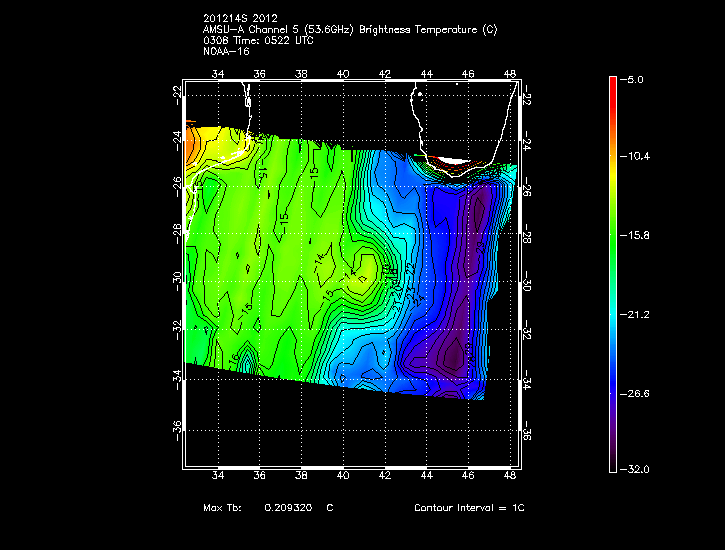Click the NOAA-16 satellite label
Screen dimensions: 725x550
[226, 50]
